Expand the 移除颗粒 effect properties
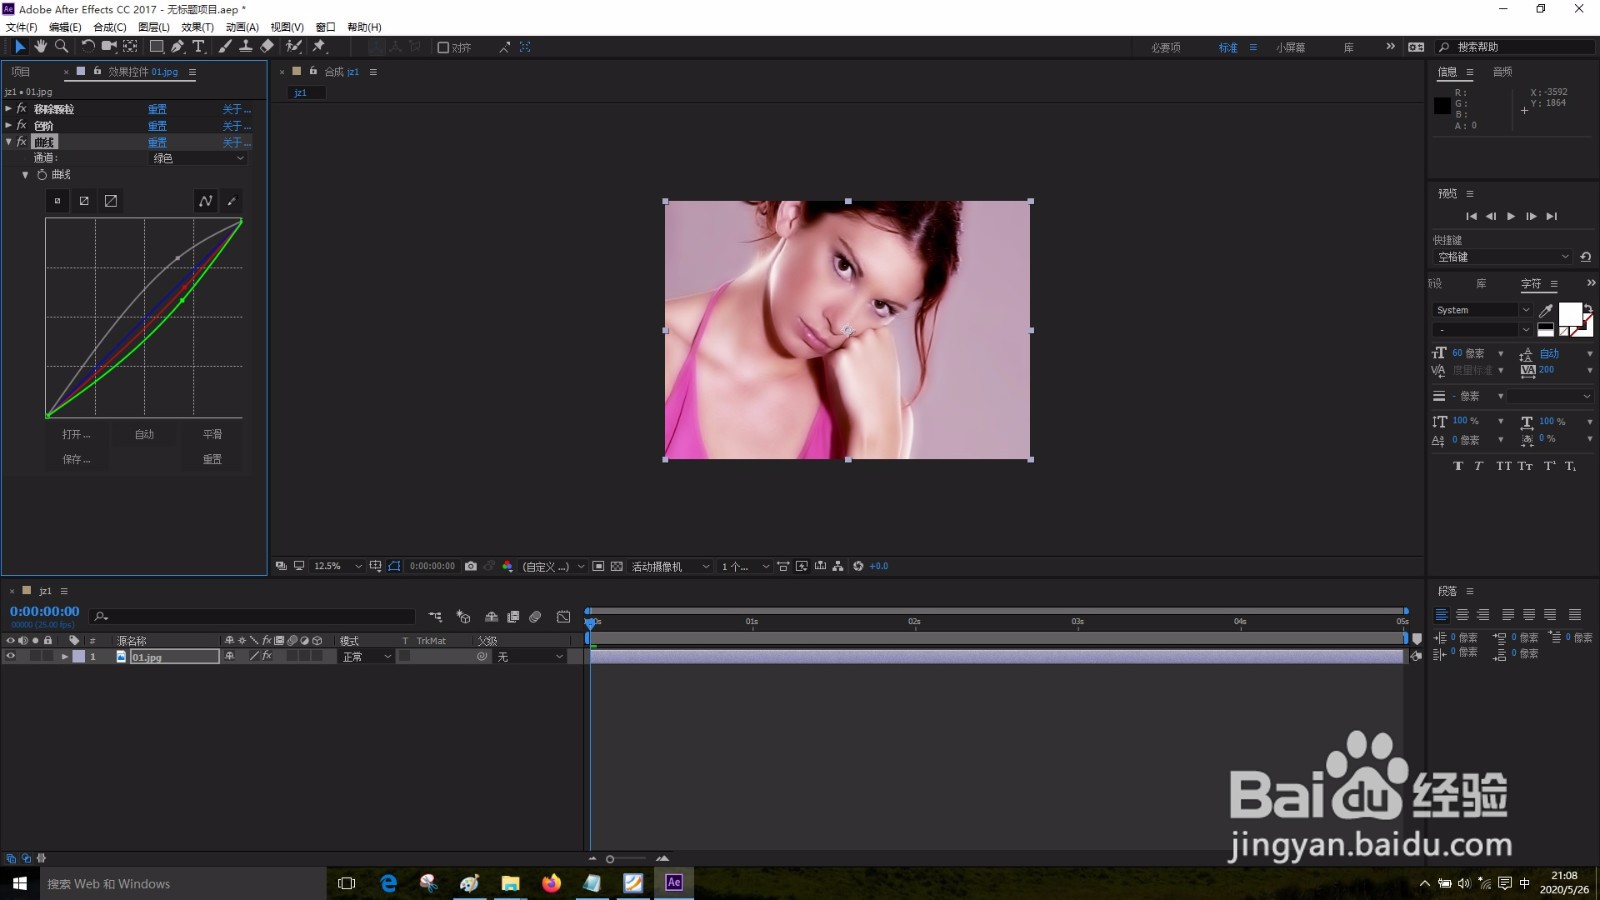The image size is (1600, 900). coord(8,109)
